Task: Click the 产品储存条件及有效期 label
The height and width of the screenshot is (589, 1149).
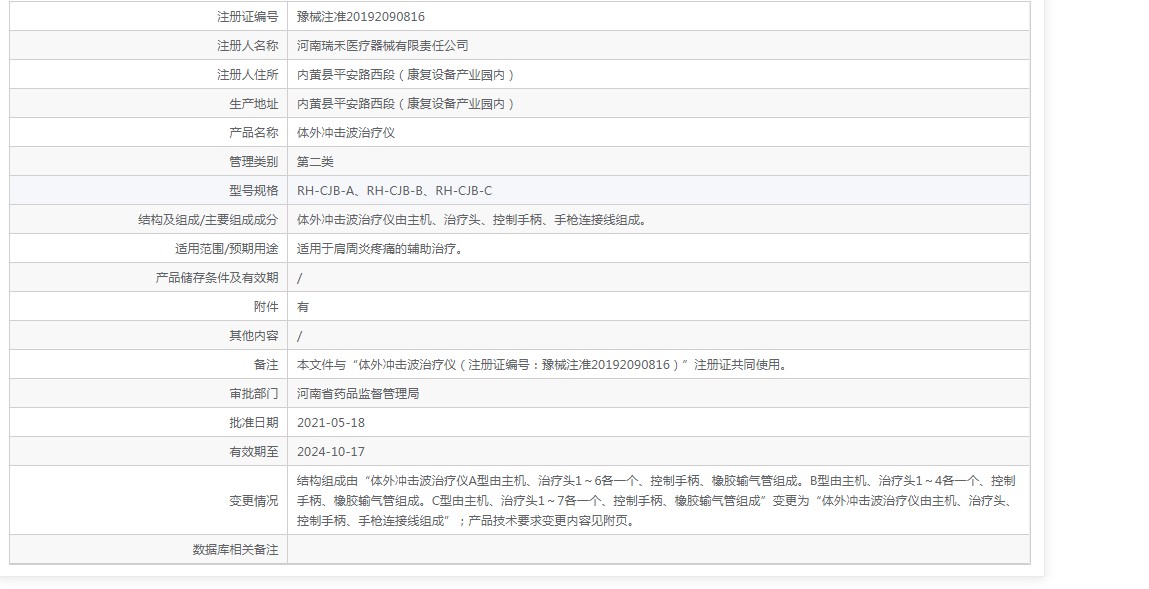Action: (217, 278)
